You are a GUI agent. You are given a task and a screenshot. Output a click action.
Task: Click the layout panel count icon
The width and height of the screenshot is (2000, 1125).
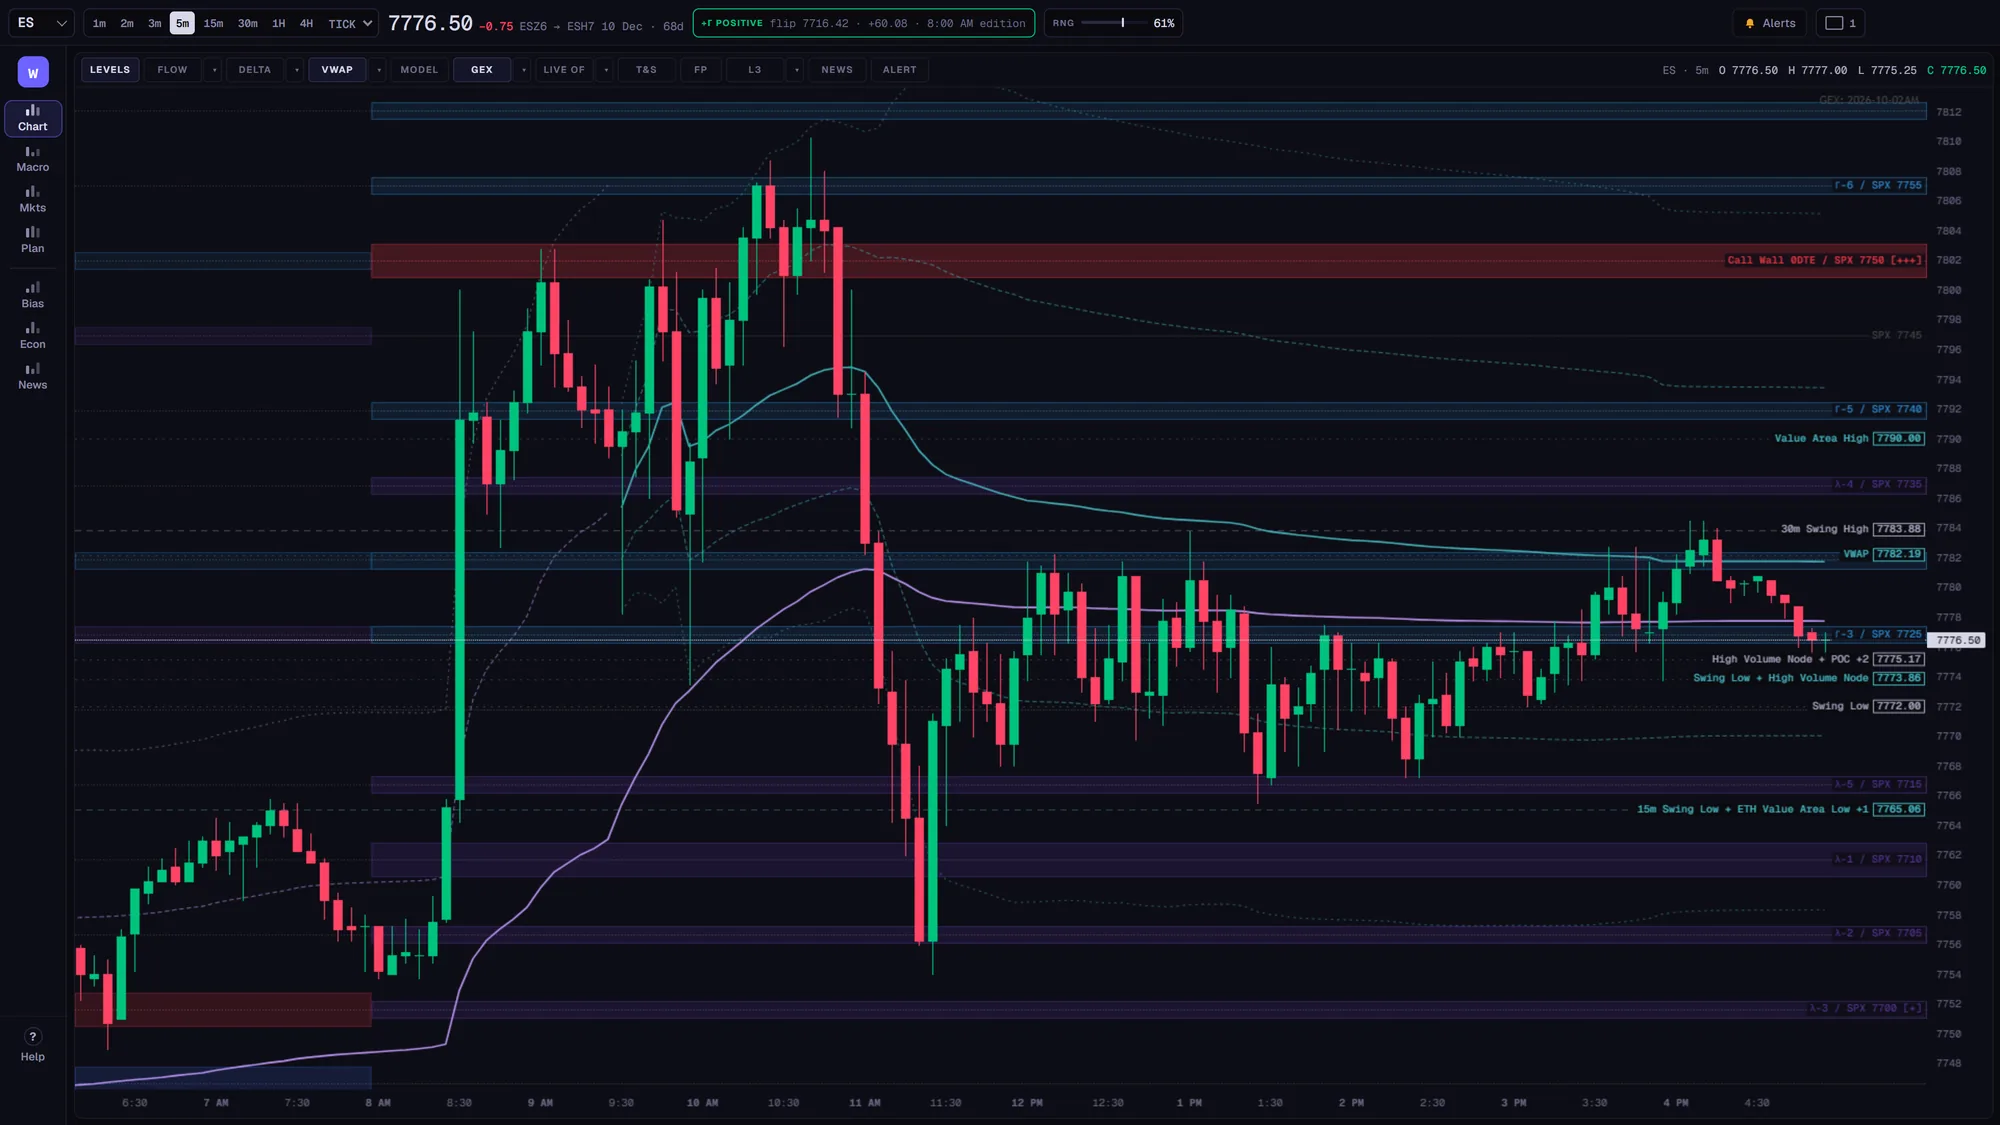tap(1840, 23)
